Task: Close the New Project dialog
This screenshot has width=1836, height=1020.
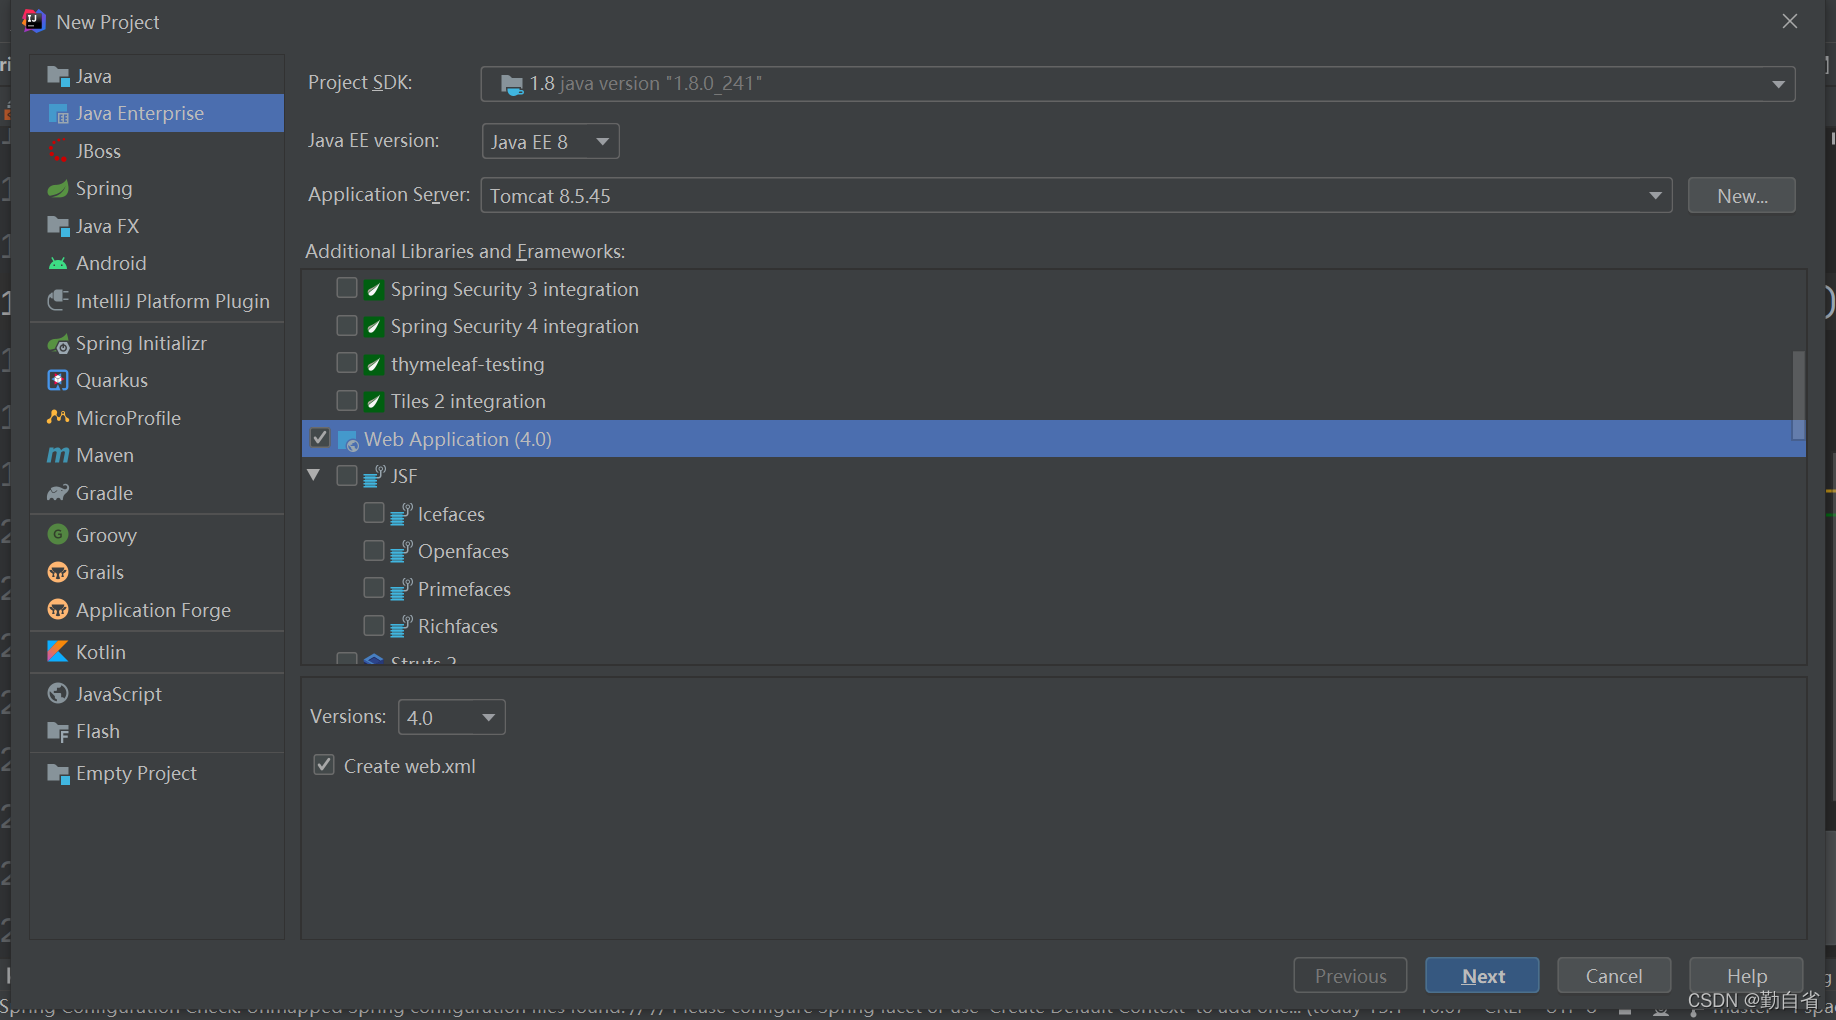Action: pyautogui.click(x=1790, y=21)
